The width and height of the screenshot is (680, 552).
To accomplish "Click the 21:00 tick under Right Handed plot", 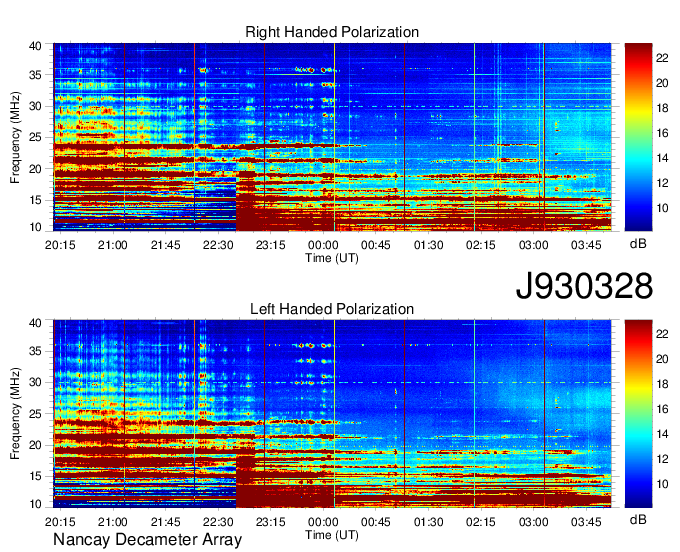I will tap(113, 245).
